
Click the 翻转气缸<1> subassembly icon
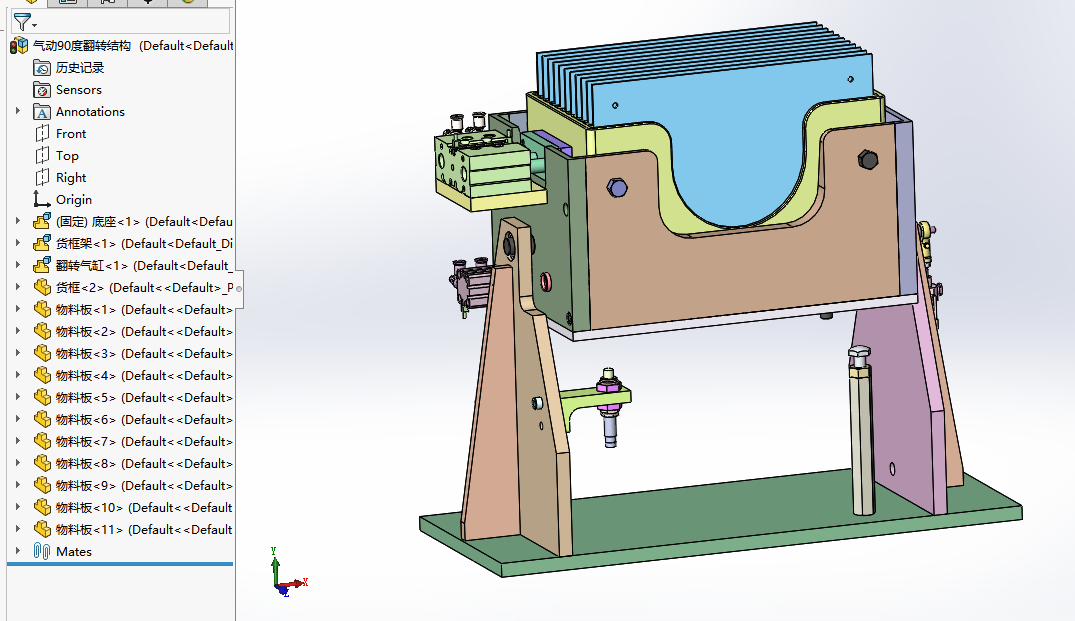coord(42,265)
